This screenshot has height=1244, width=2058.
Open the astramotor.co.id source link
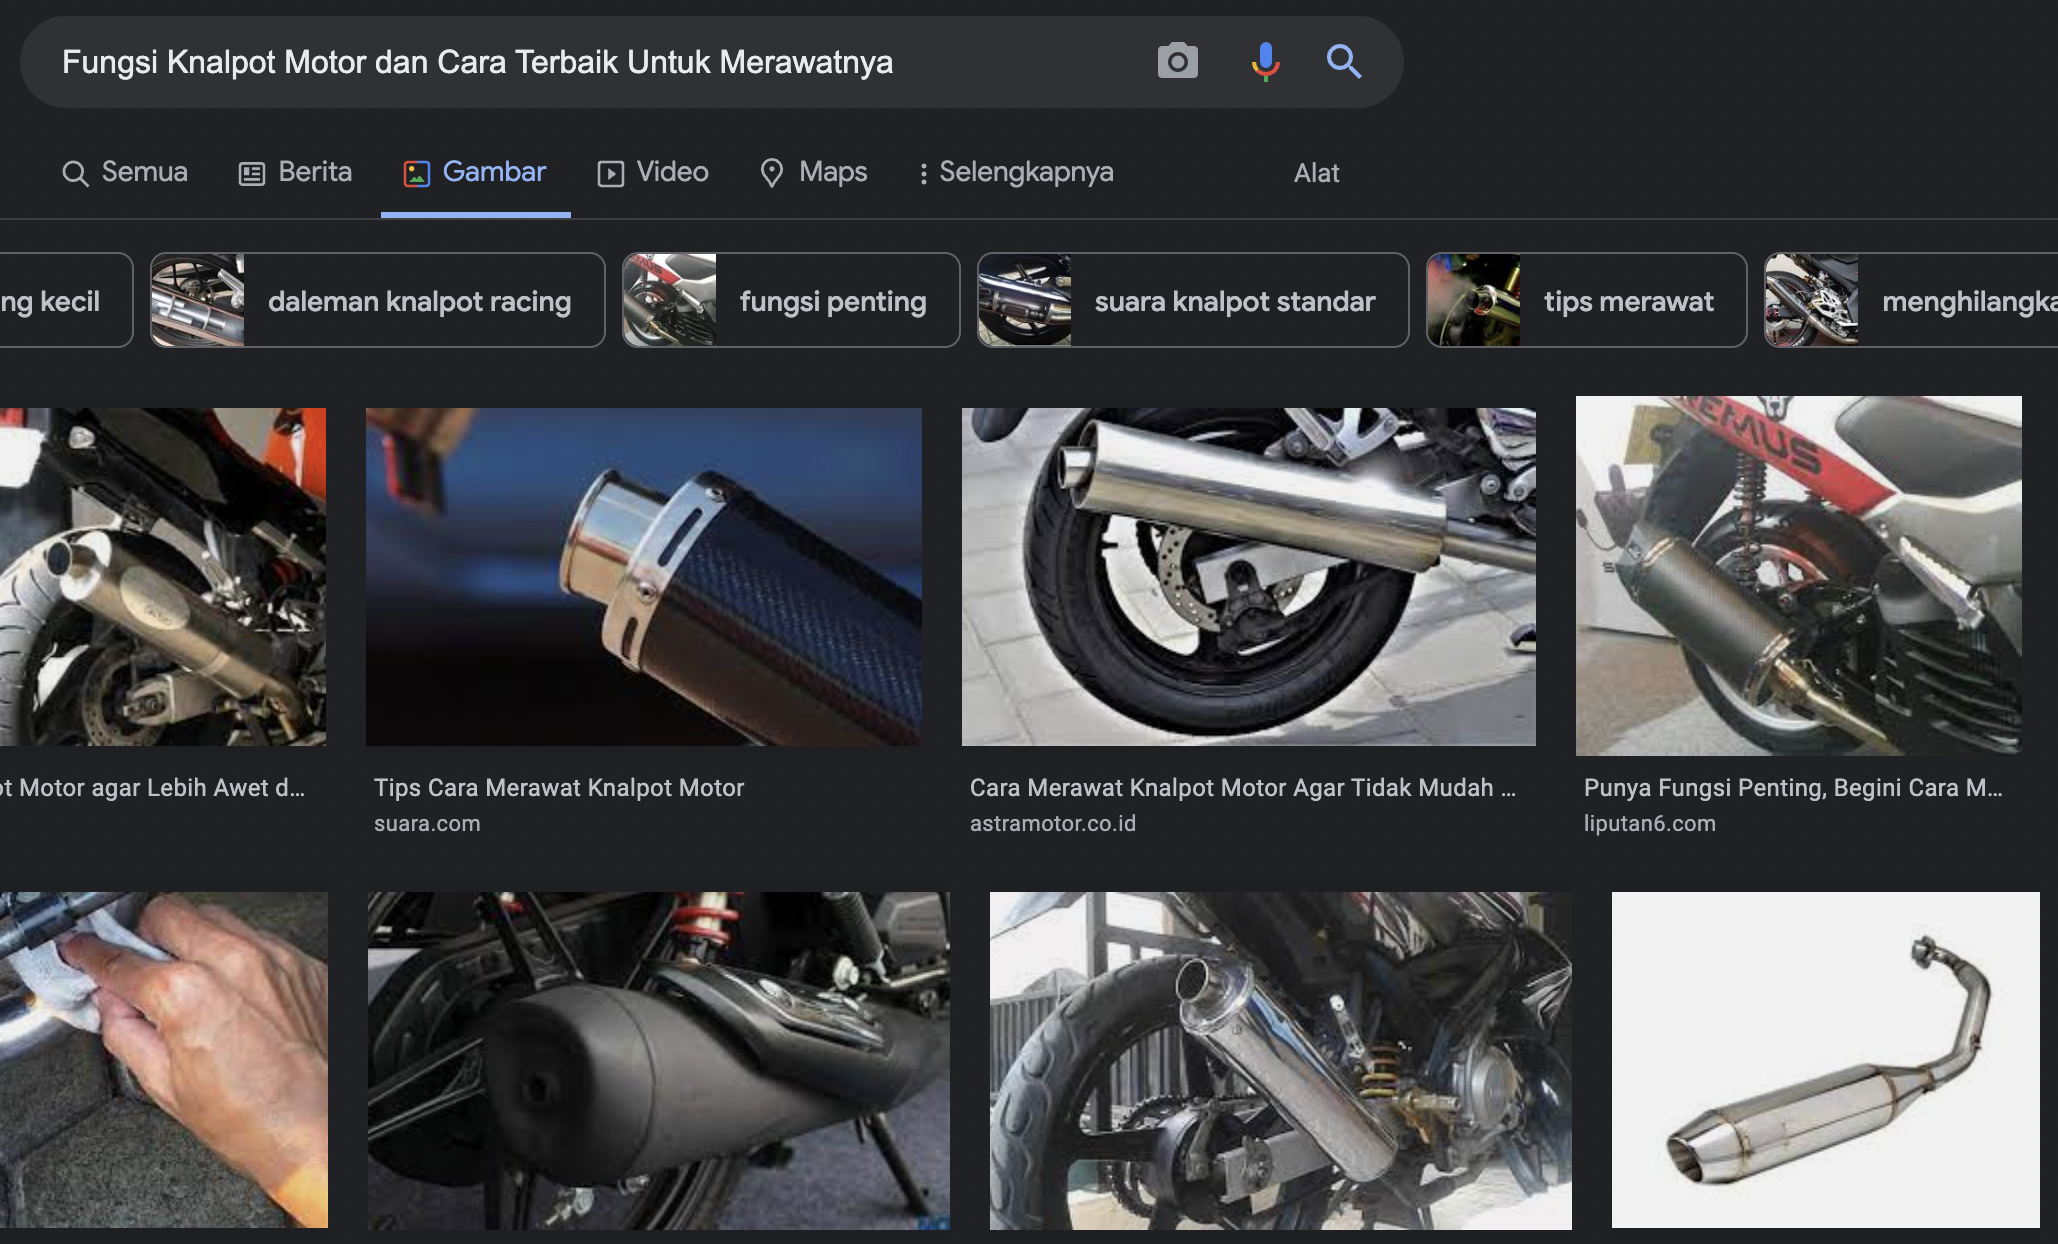(1052, 824)
